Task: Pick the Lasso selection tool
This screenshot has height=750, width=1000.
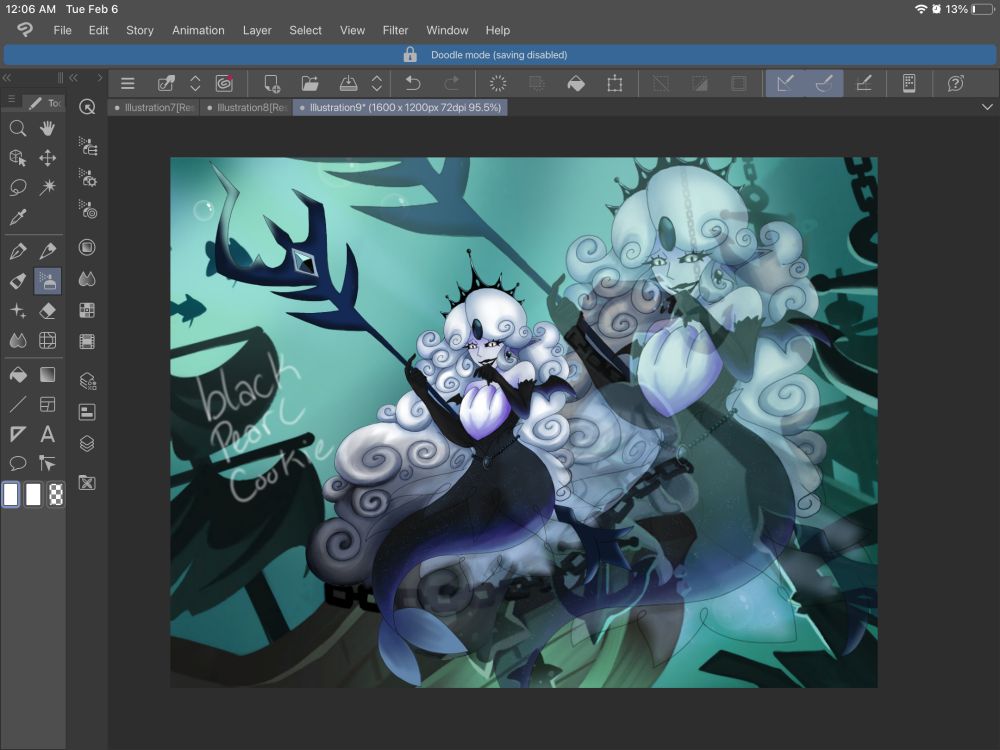Action: click(x=17, y=187)
